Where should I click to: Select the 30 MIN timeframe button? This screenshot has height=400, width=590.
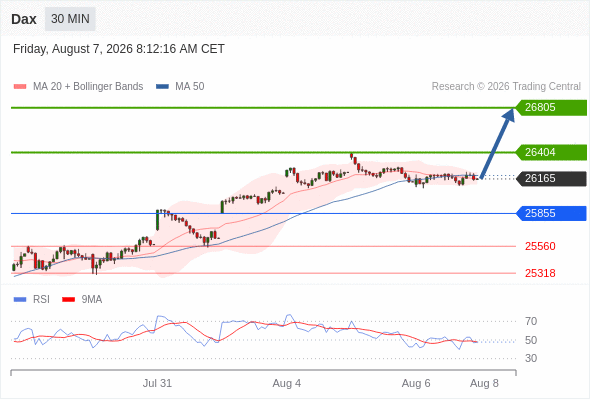(70, 19)
